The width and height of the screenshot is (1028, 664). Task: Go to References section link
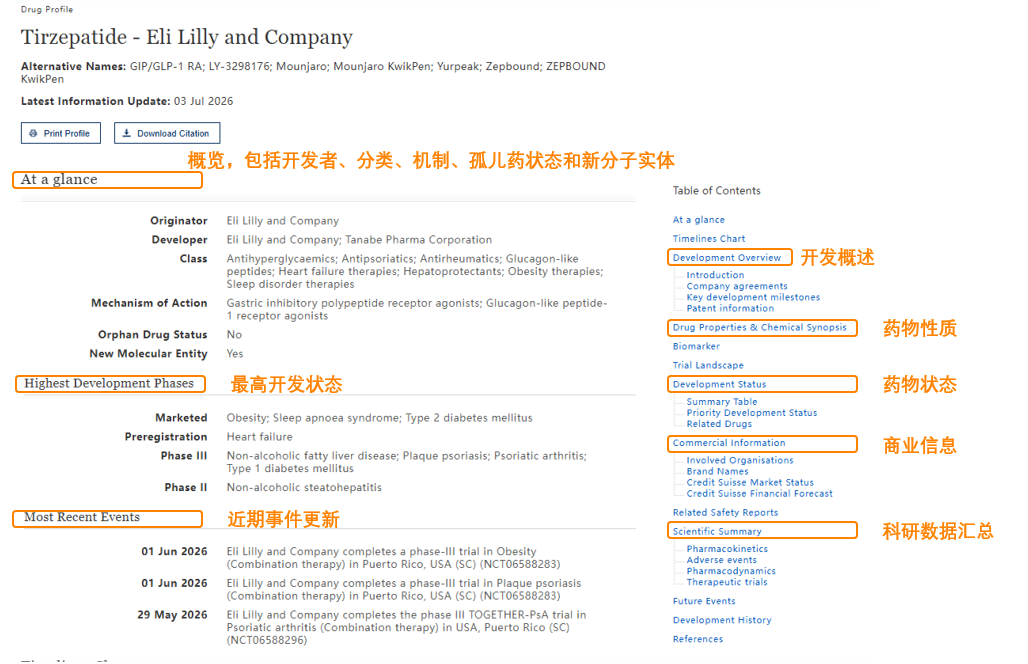pos(698,639)
